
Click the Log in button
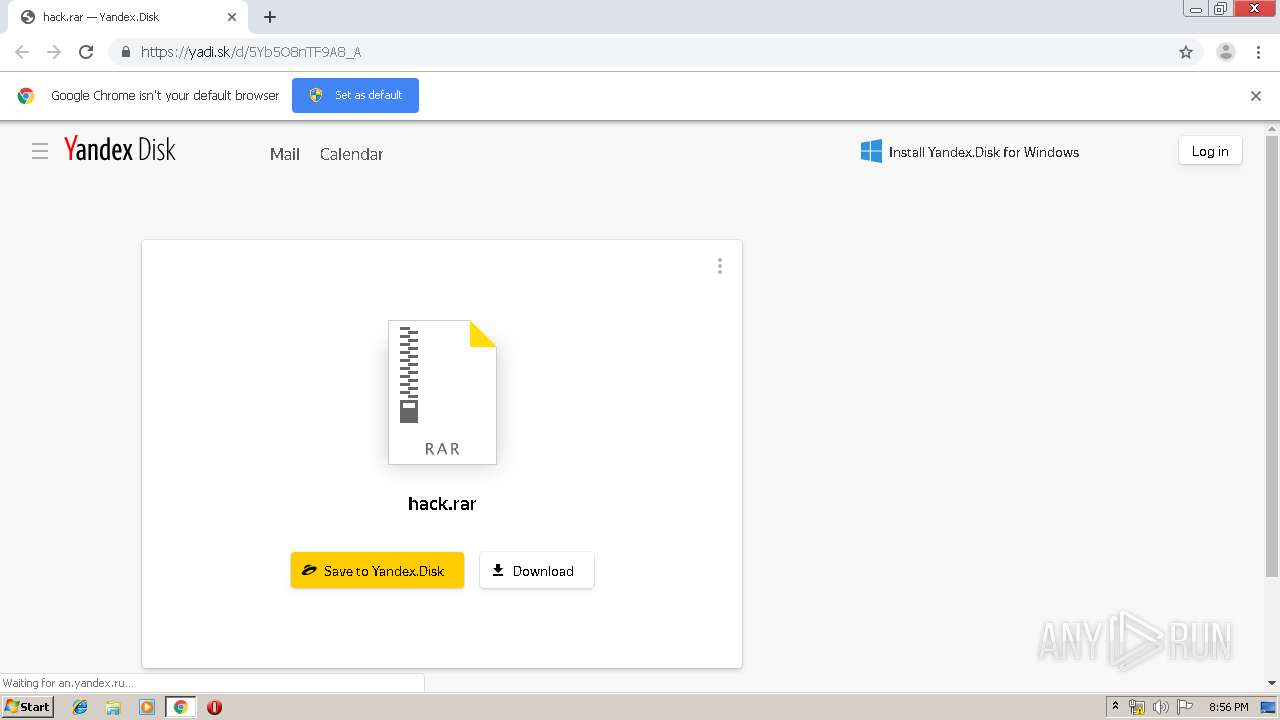pos(1210,151)
